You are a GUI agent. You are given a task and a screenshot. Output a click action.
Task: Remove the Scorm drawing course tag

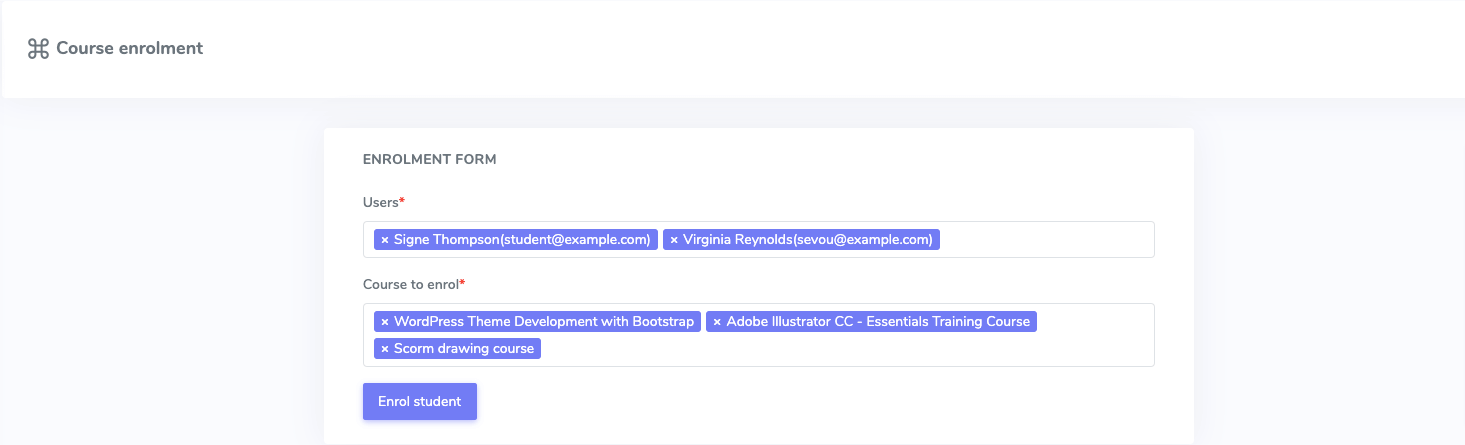point(384,349)
